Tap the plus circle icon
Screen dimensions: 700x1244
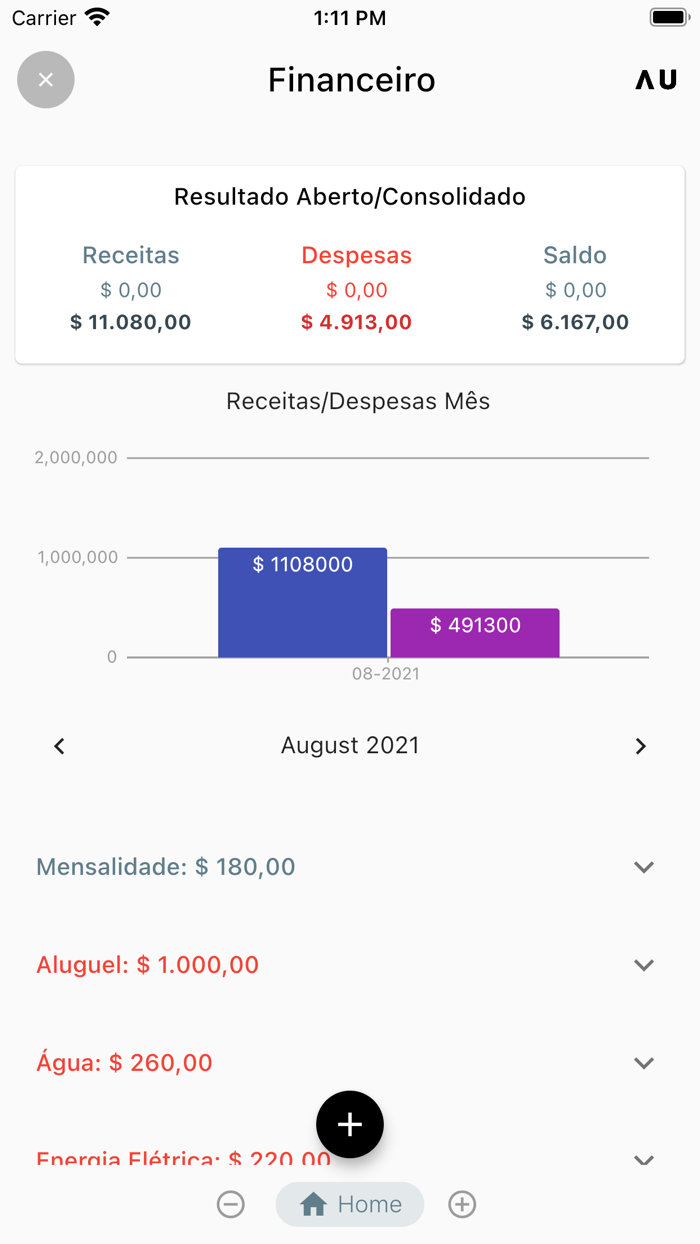[x=462, y=1204]
